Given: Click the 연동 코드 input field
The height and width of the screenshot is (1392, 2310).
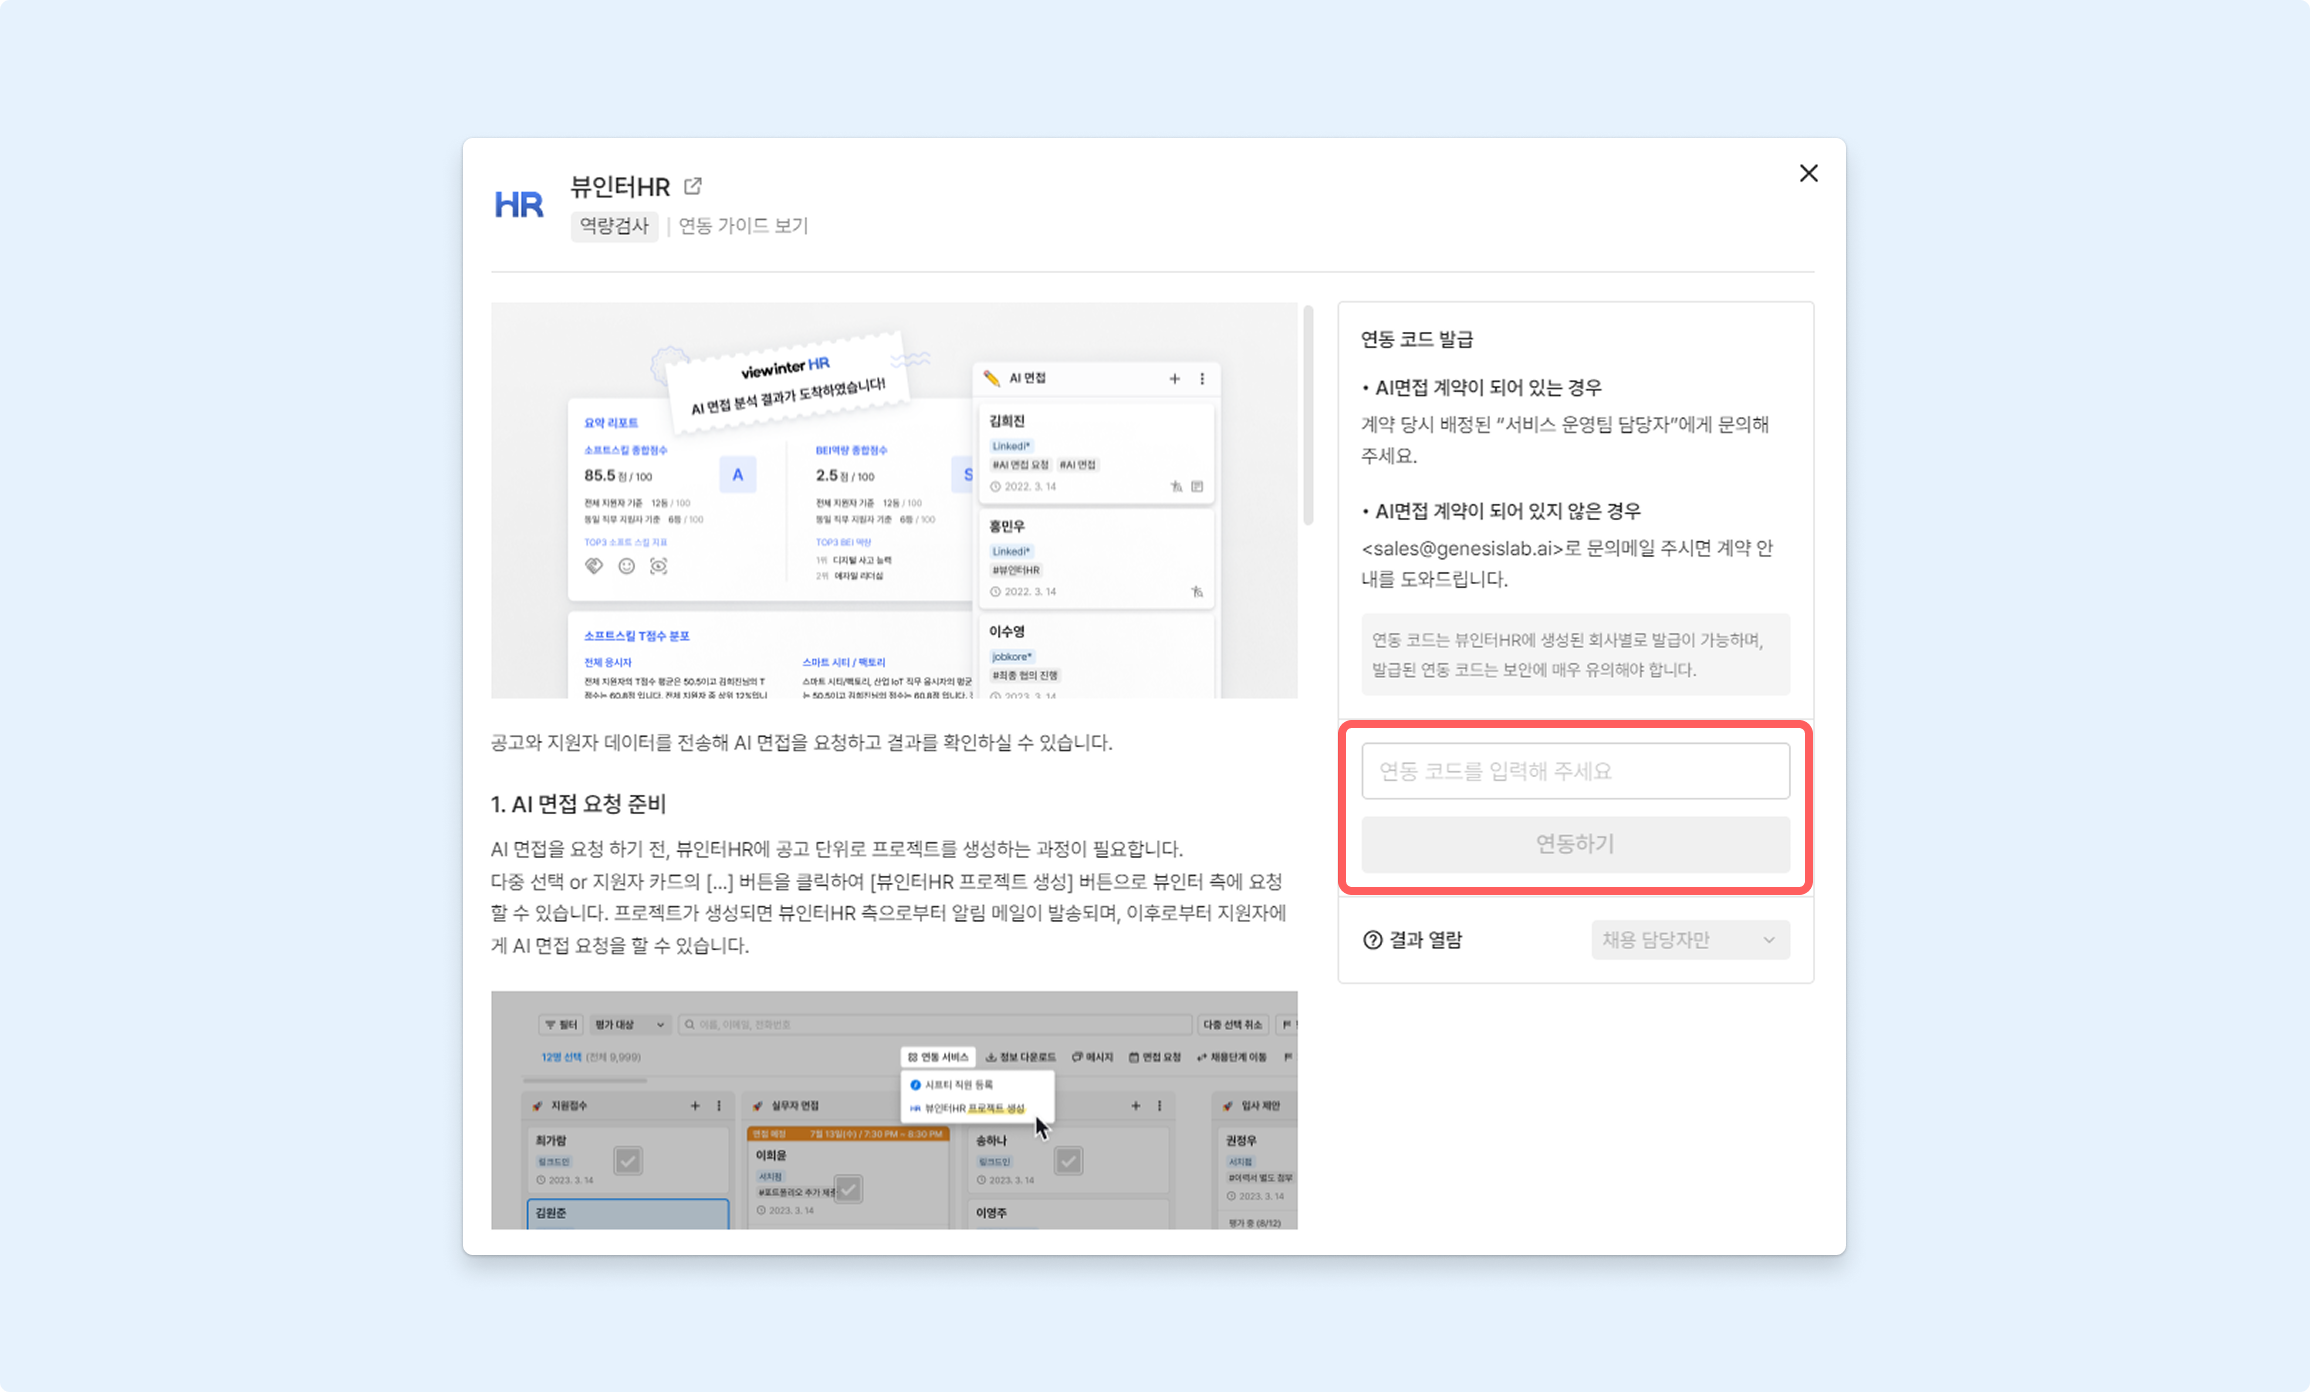Looking at the screenshot, I should 1575,771.
